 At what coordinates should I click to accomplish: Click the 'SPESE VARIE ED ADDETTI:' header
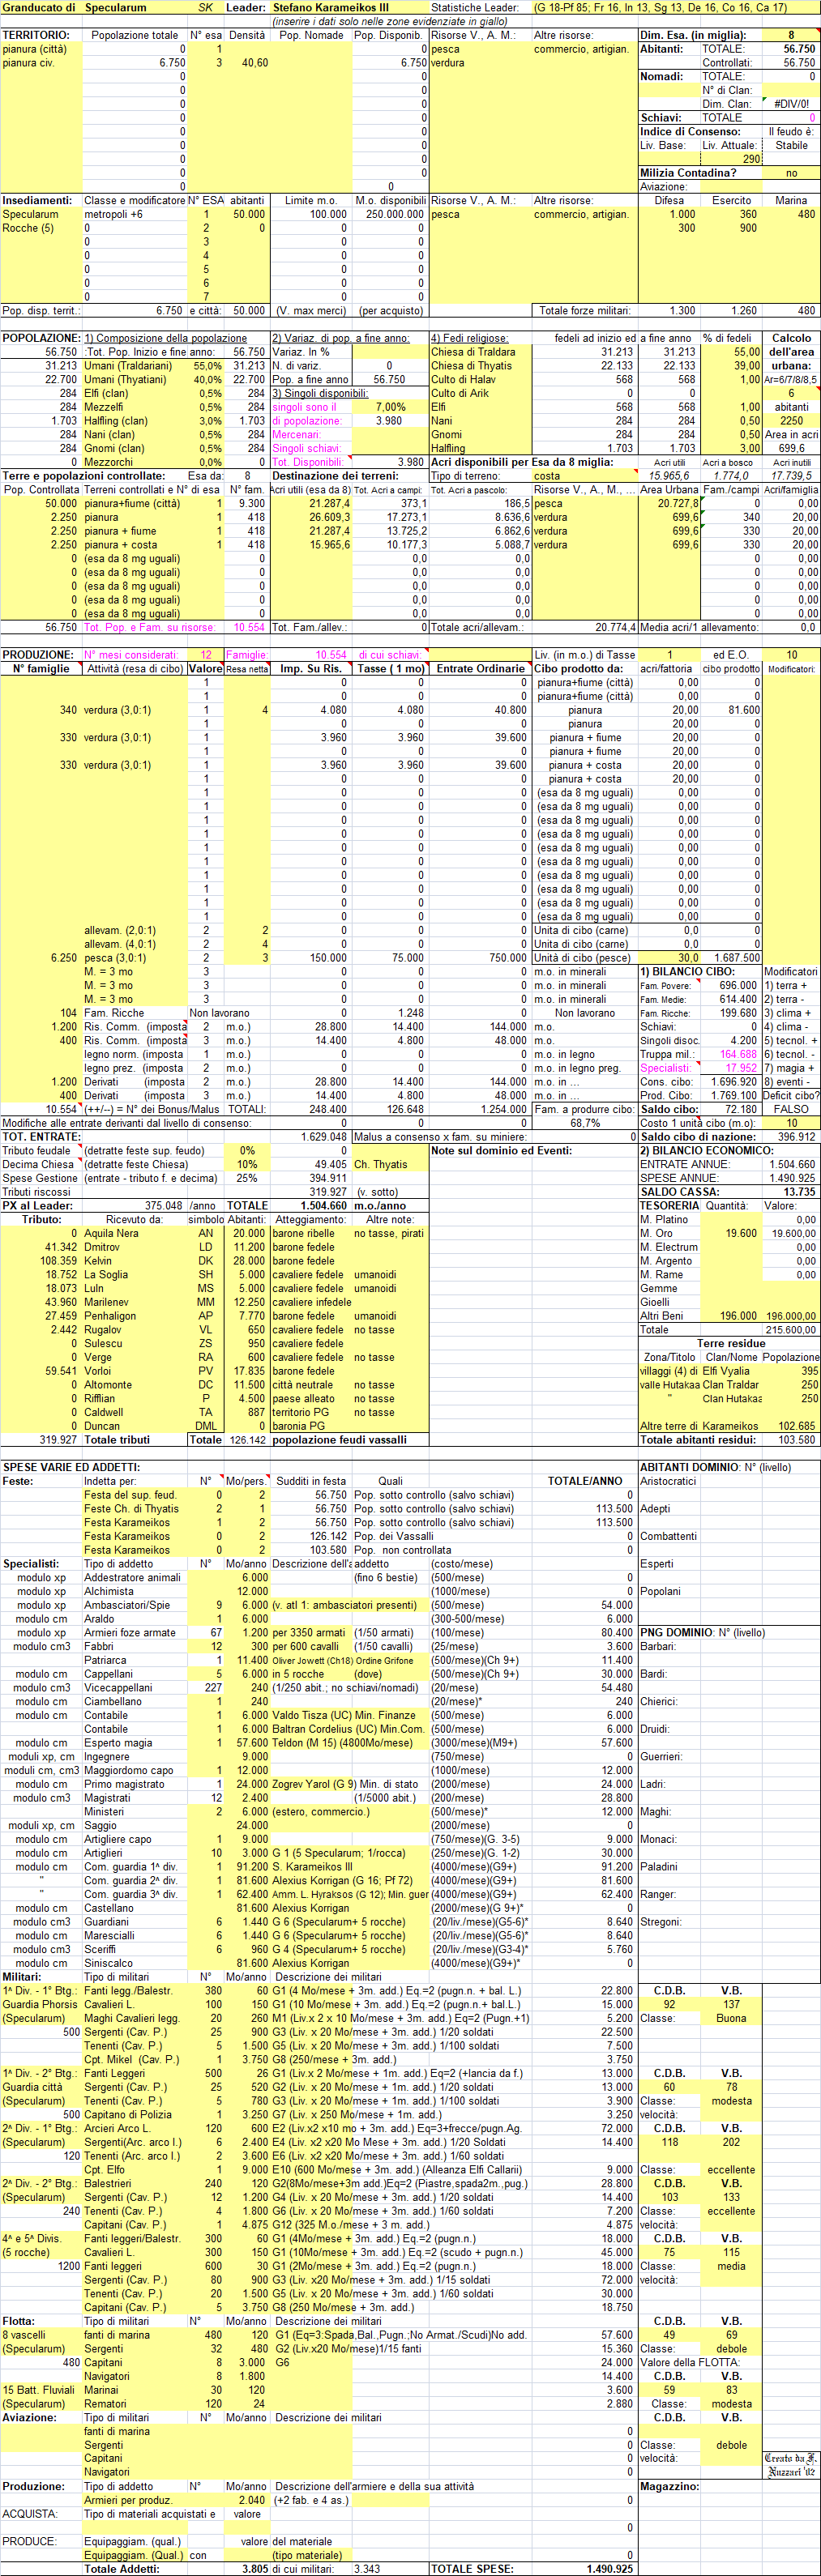click(x=71, y=1468)
